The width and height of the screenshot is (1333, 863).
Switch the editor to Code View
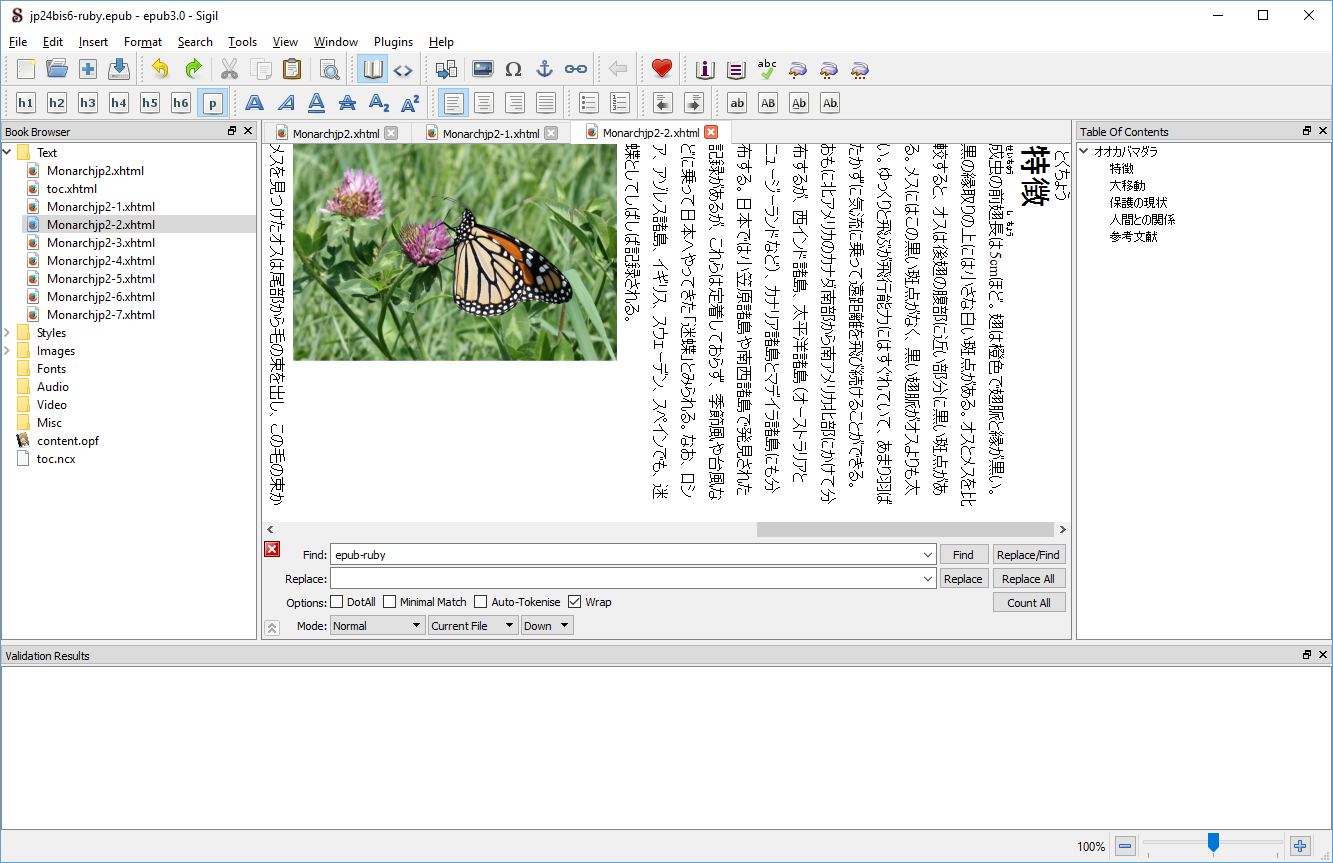coord(403,69)
